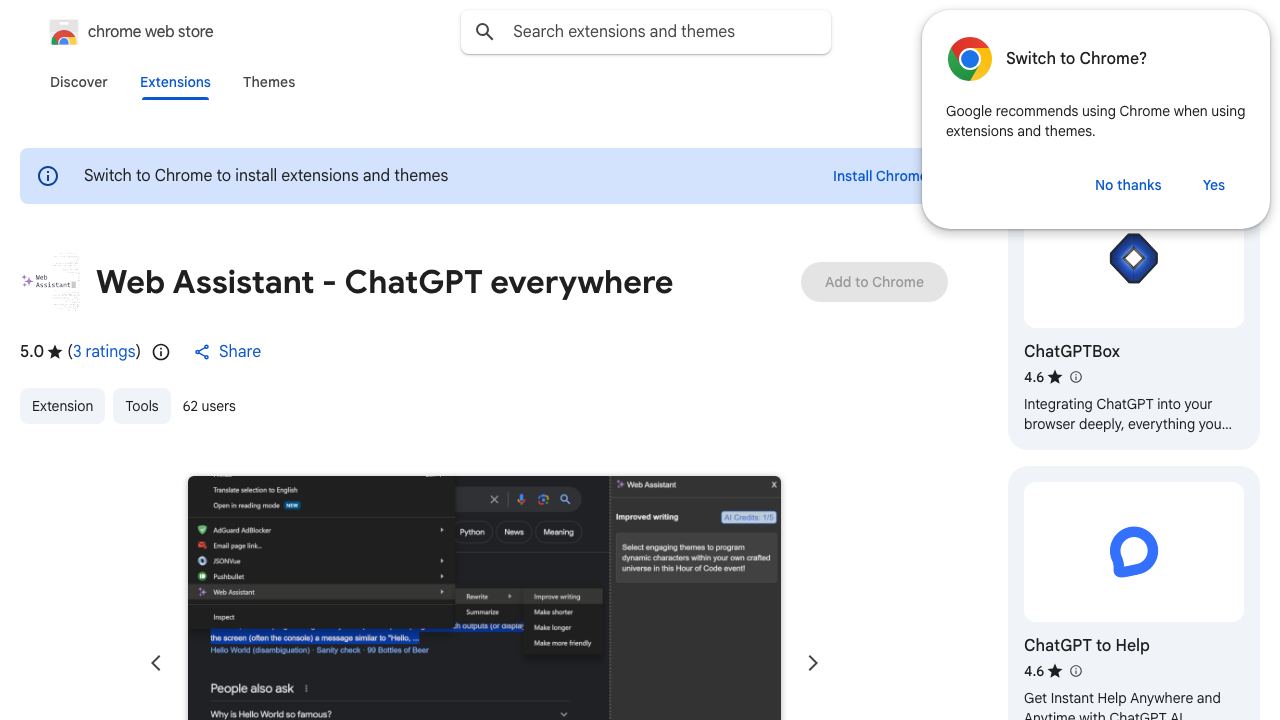Screen dimensions: 1280x720
Task: Click ChatGPTBox rating info icon
Action: [1076, 378]
